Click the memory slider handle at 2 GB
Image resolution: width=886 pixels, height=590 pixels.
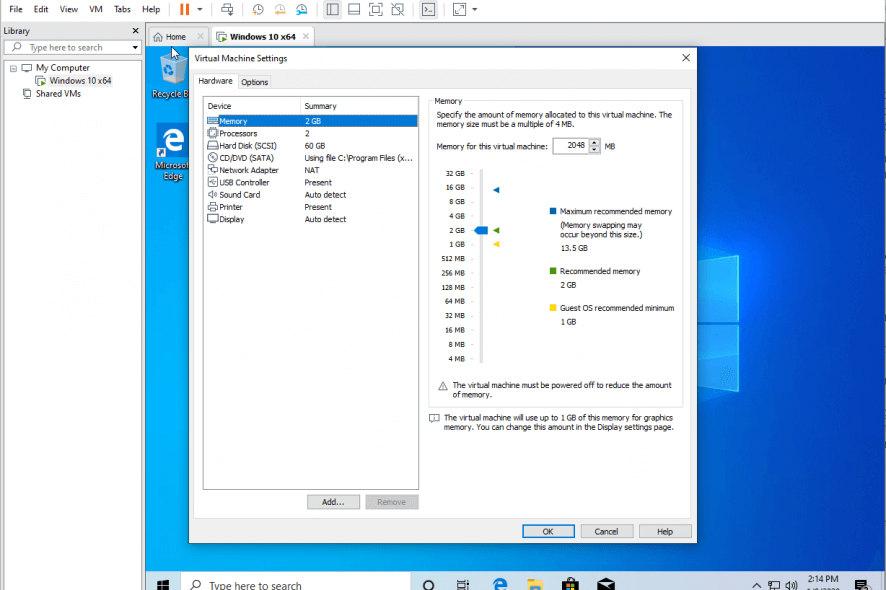(481, 231)
